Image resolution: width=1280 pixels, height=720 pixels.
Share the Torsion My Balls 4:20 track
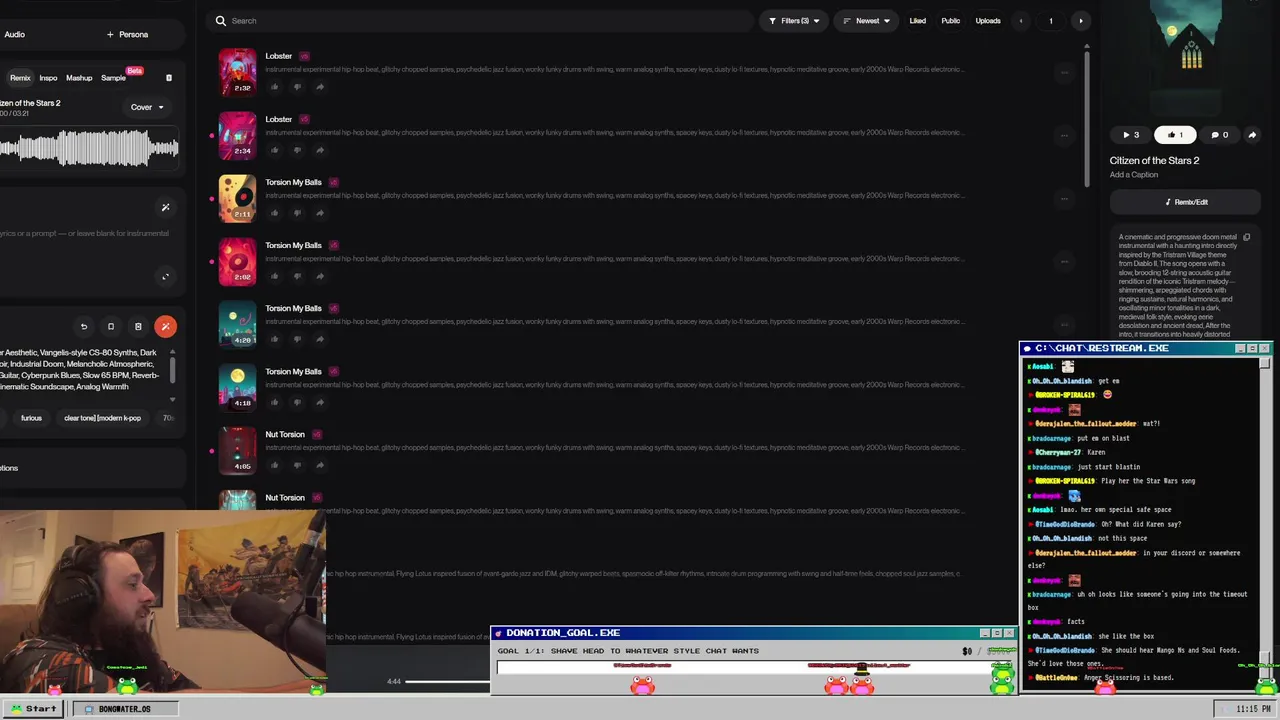[x=320, y=339]
